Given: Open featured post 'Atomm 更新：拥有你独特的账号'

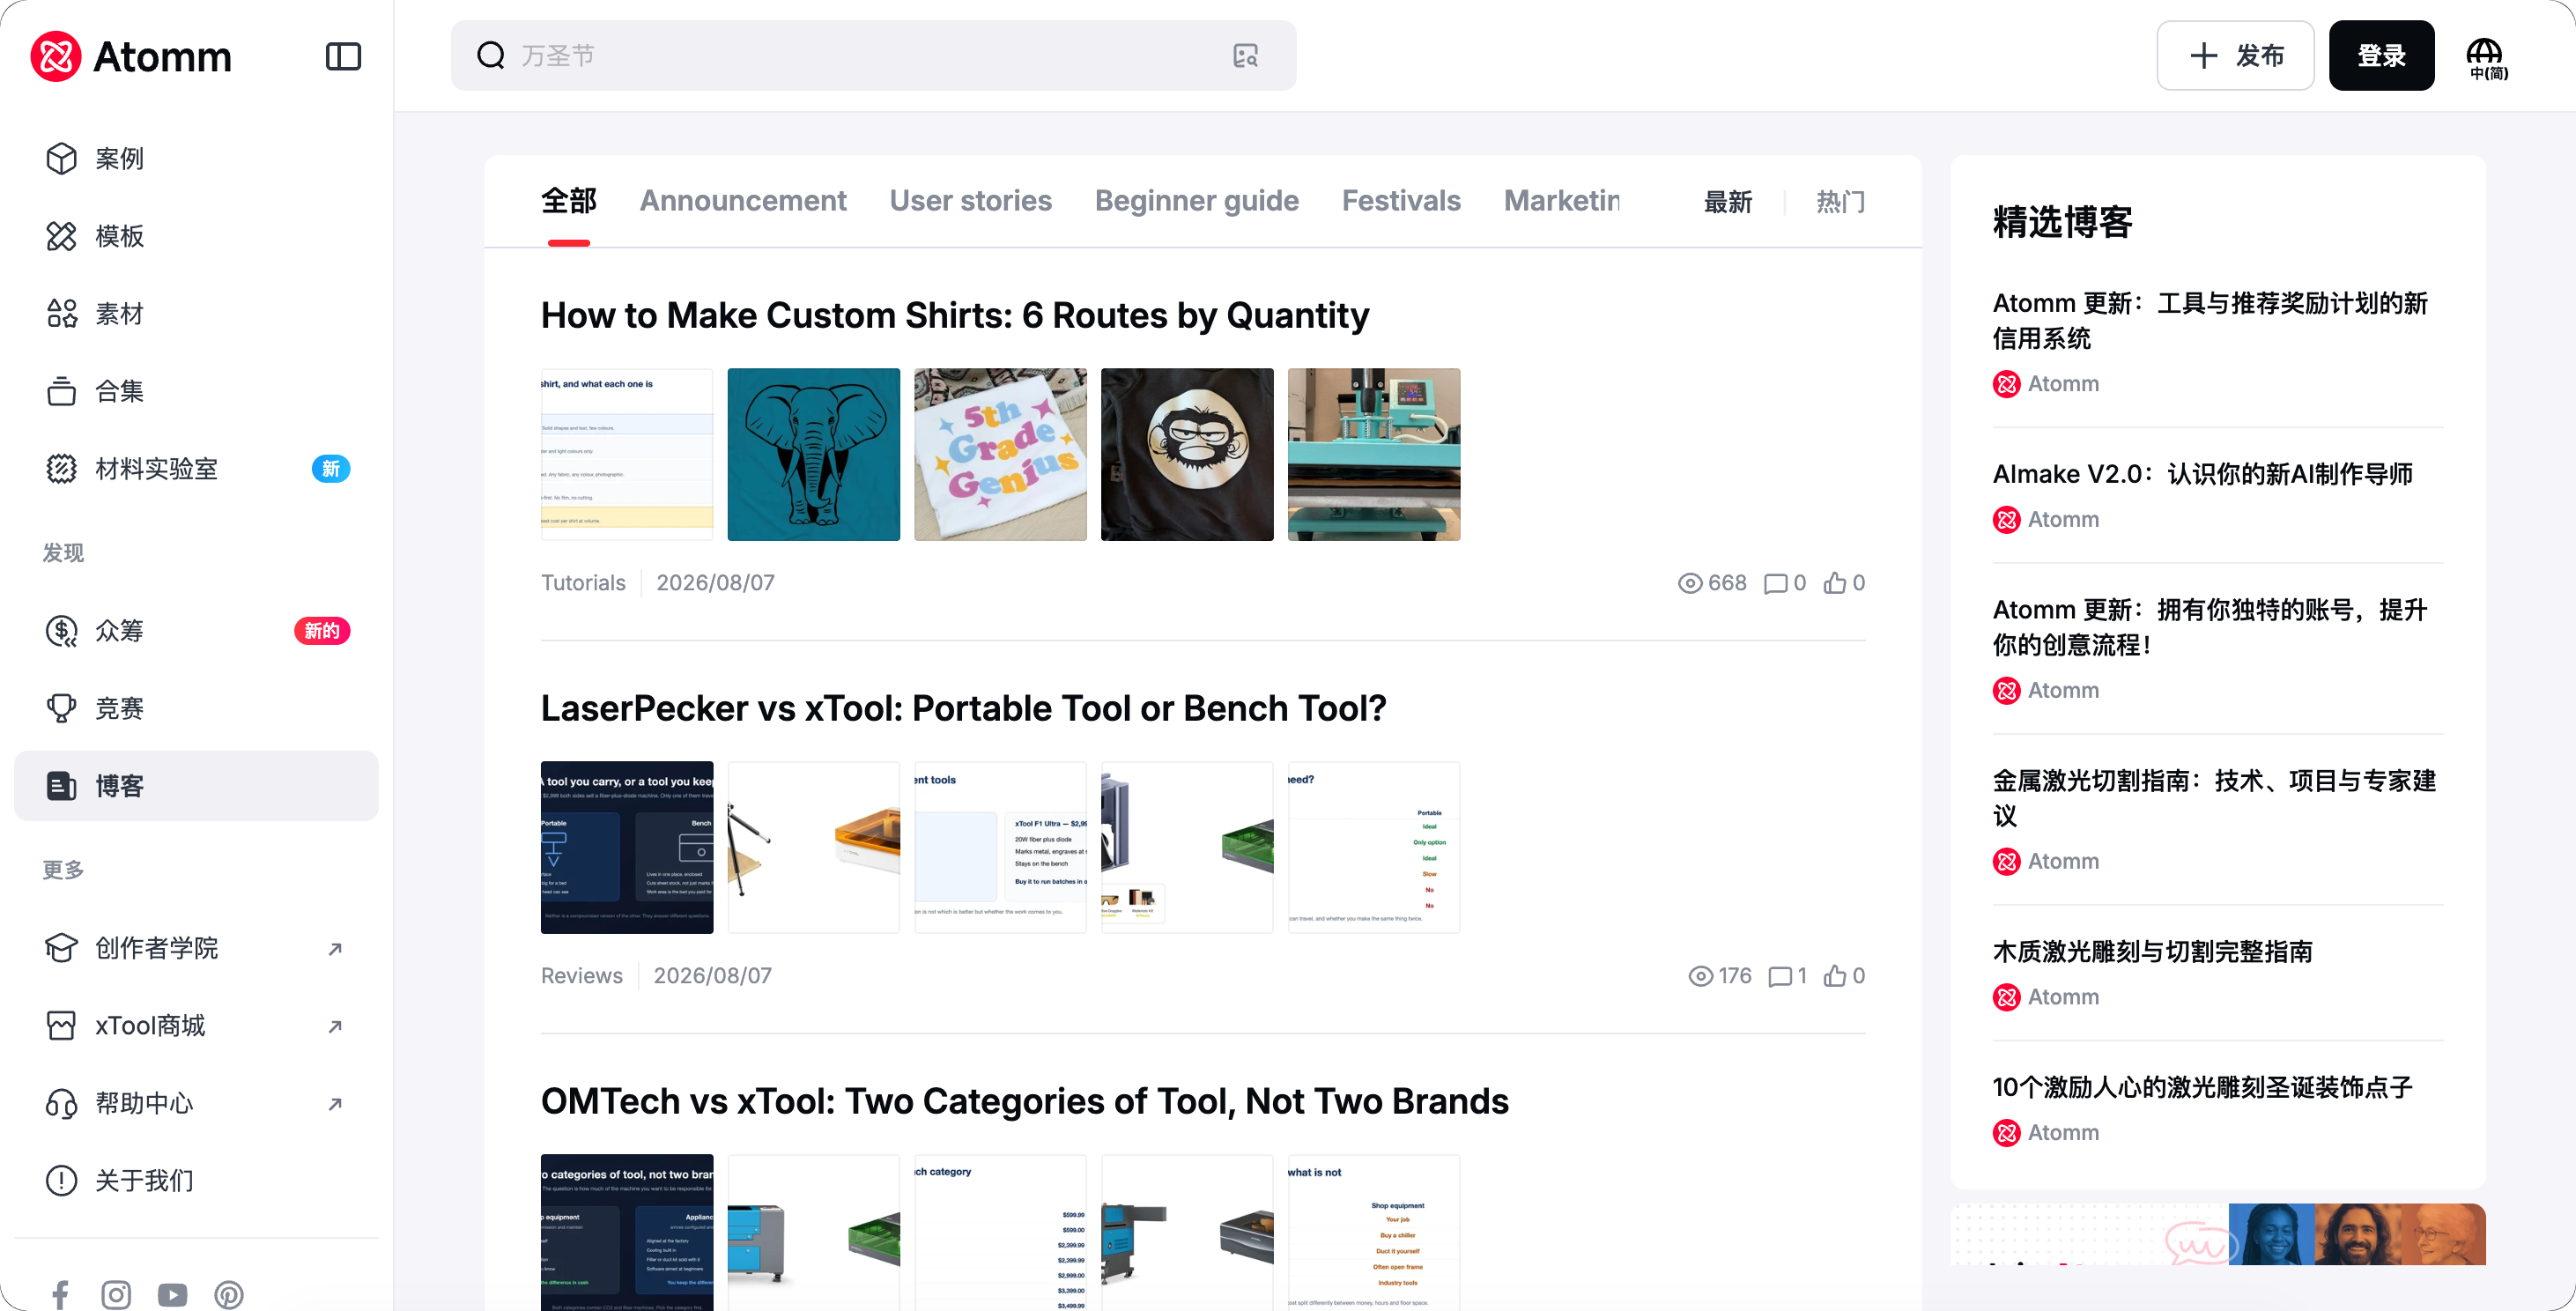Looking at the screenshot, I should coord(2210,628).
